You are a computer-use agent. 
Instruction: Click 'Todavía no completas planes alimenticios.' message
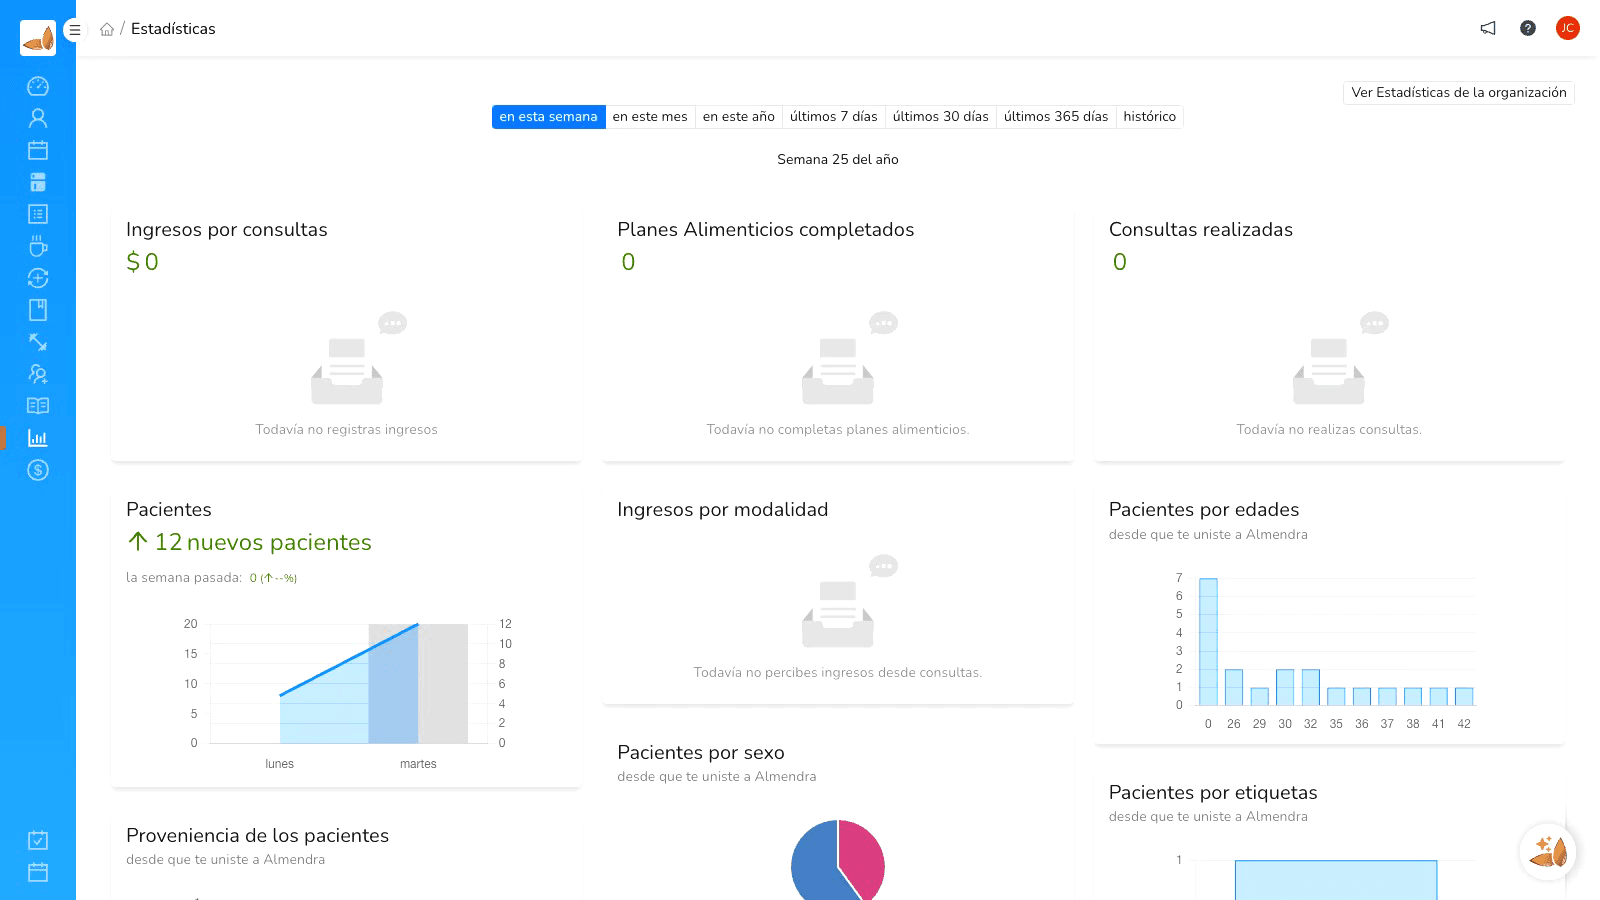838,430
